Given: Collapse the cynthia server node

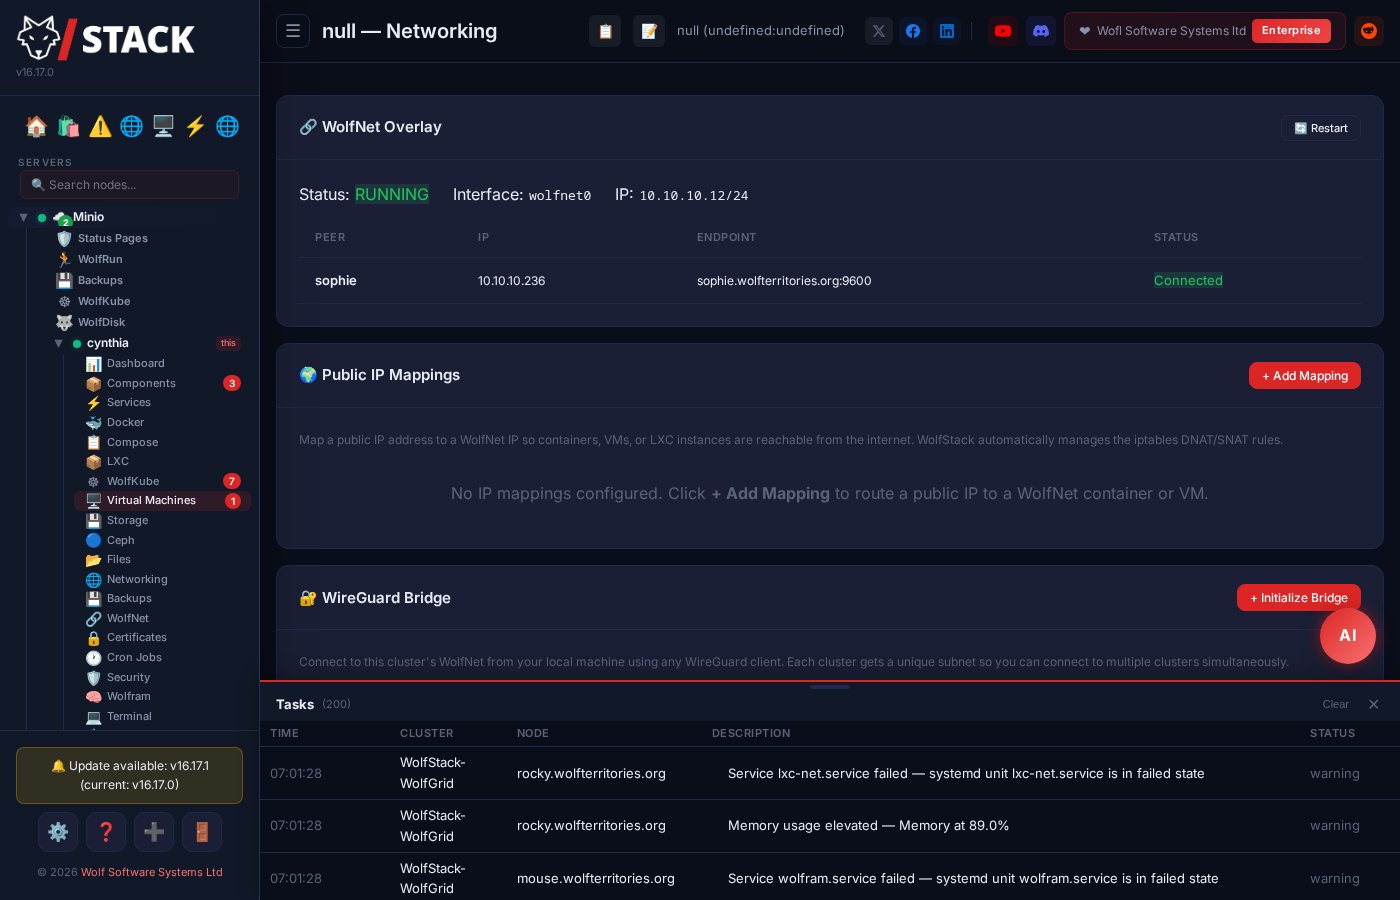Looking at the screenshot, I should coord(59,343).
